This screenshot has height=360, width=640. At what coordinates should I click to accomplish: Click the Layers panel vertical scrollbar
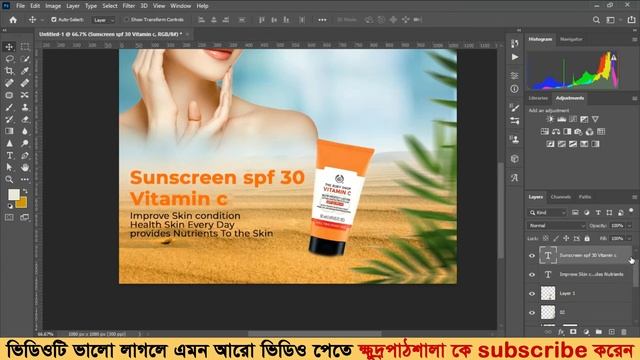636,273
